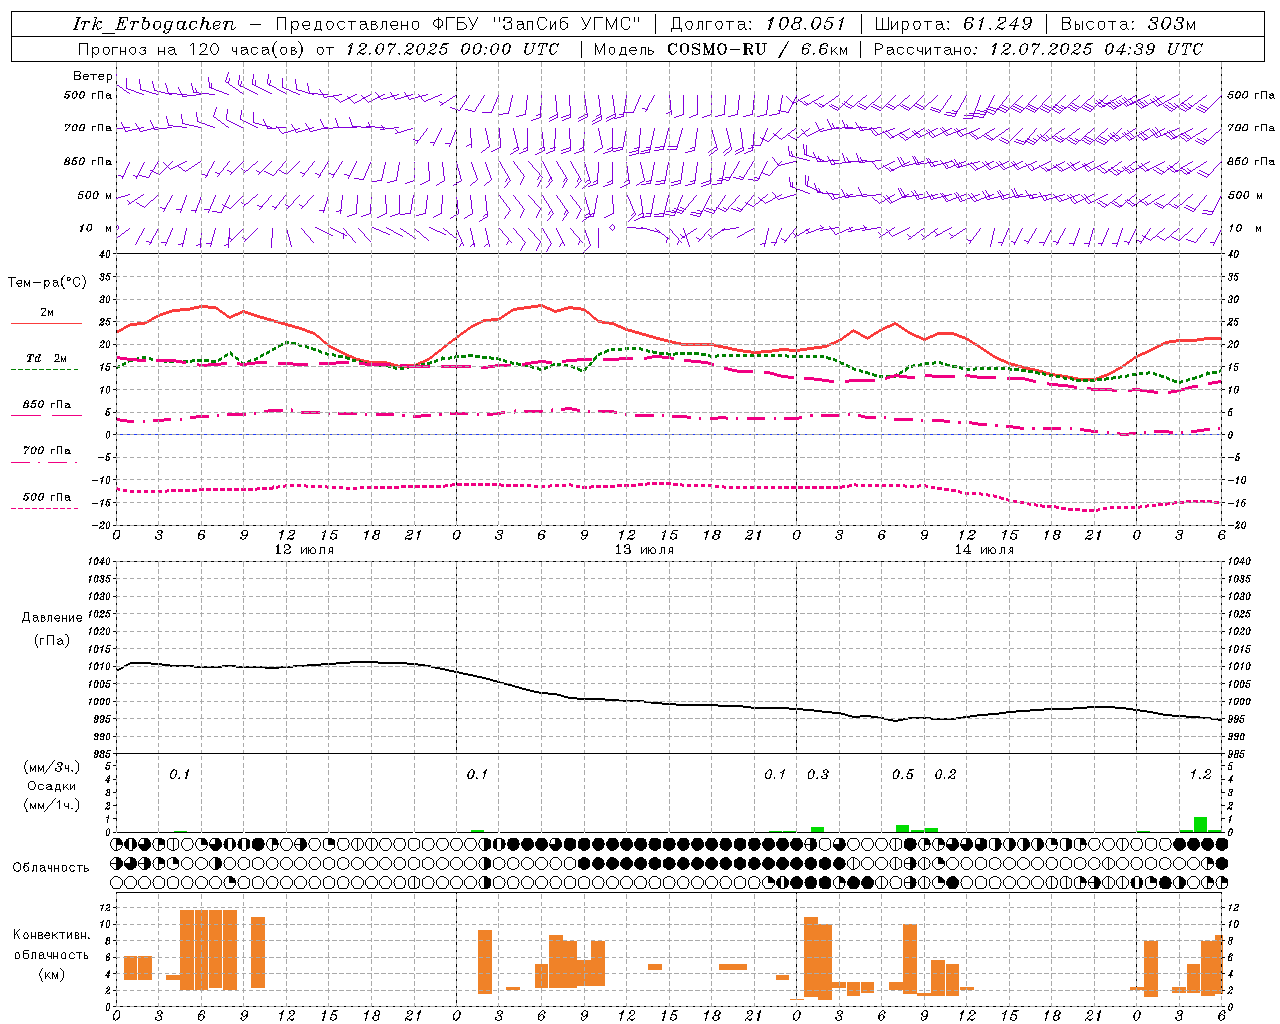
Task: Select the date label "12 июля"
Action: [x=304, y=550]
